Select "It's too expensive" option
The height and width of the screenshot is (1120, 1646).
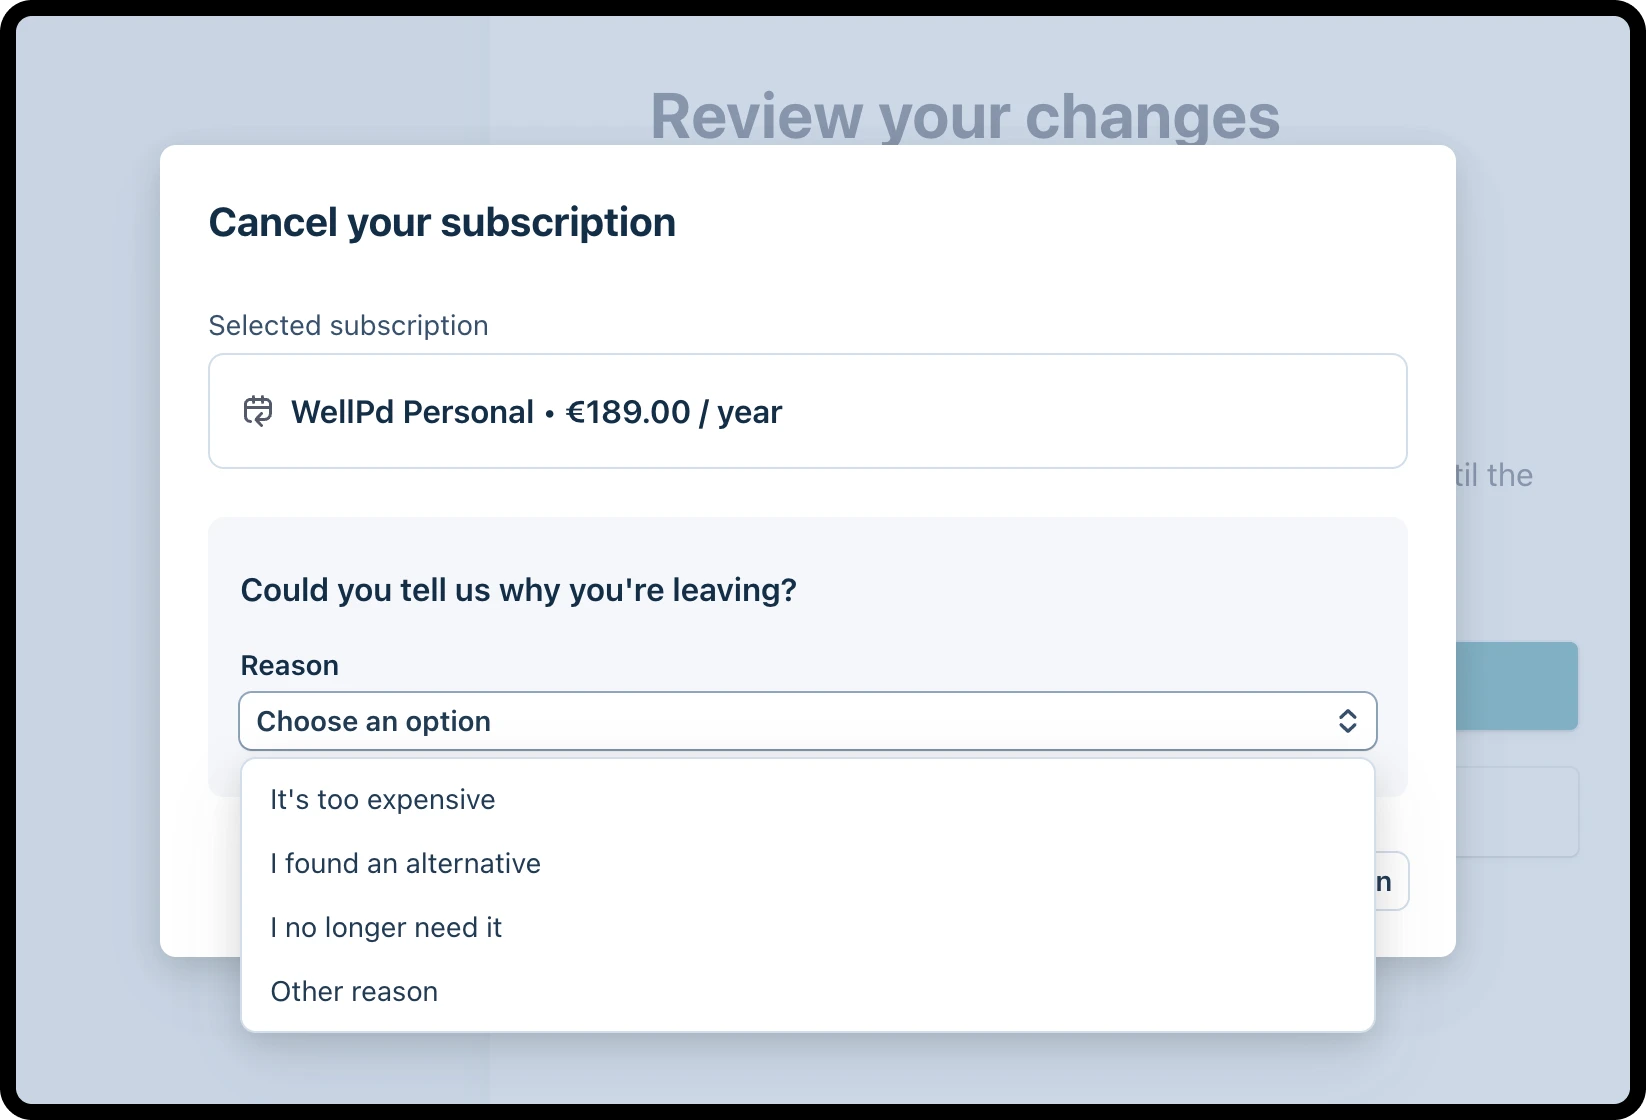pyautogui.click(x=807, y=800)
